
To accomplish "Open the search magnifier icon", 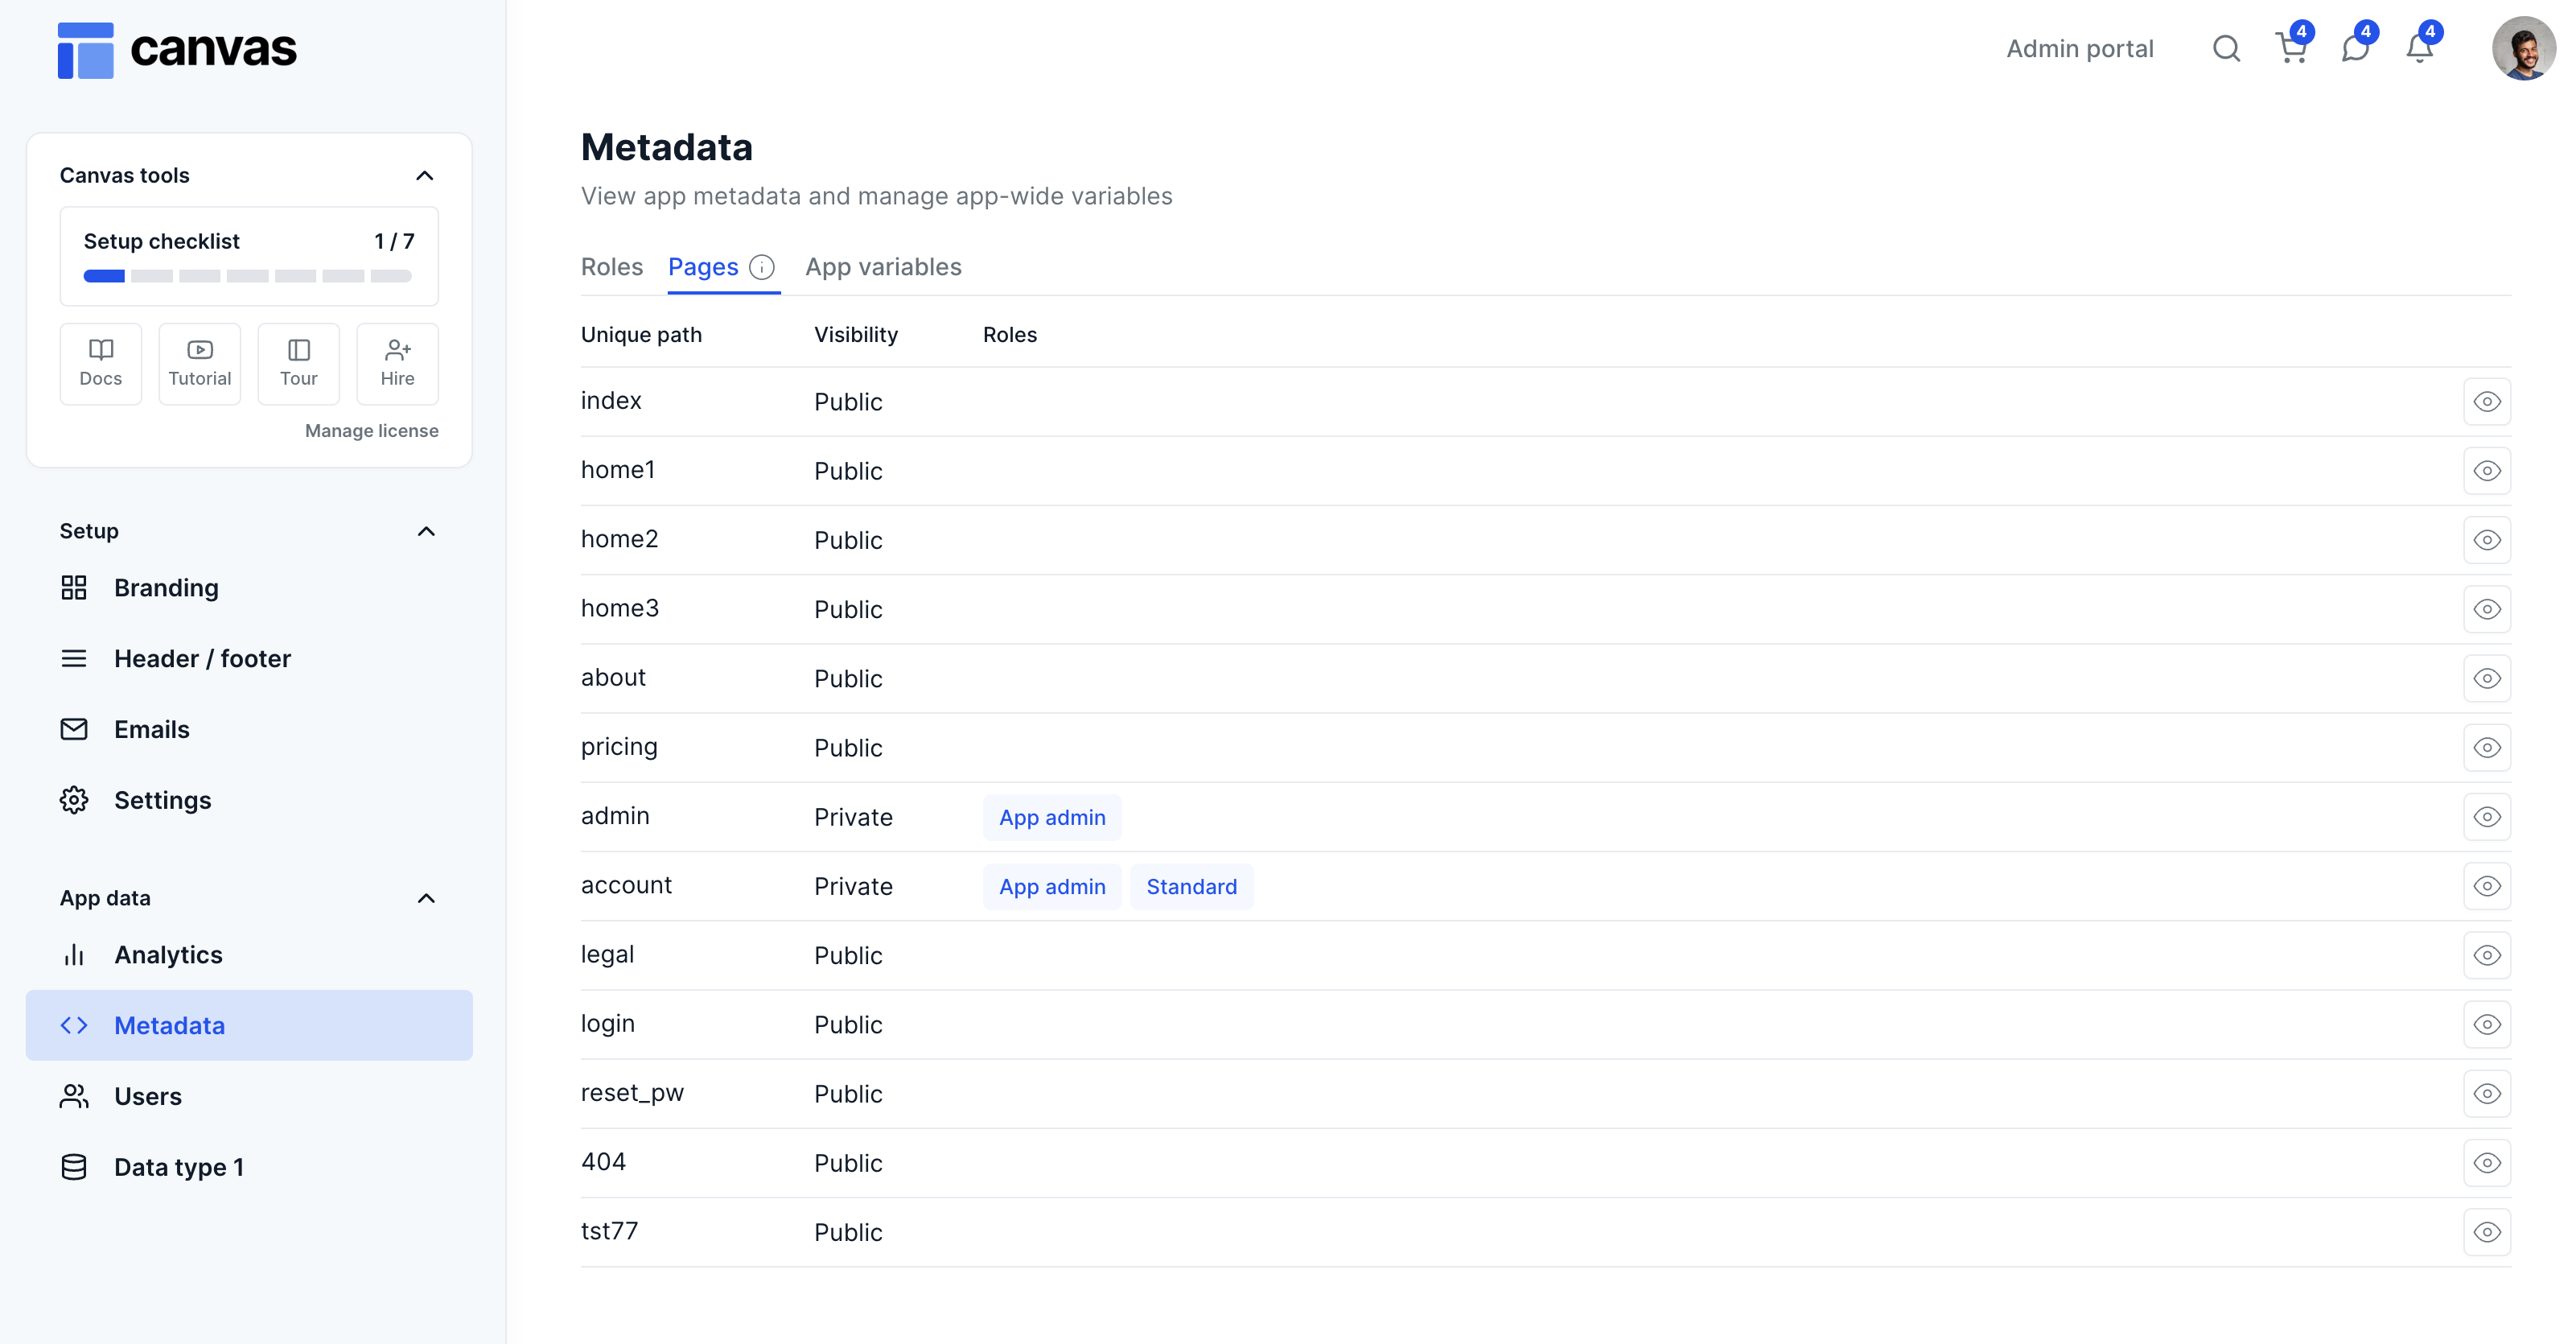I will (2225, 48).
